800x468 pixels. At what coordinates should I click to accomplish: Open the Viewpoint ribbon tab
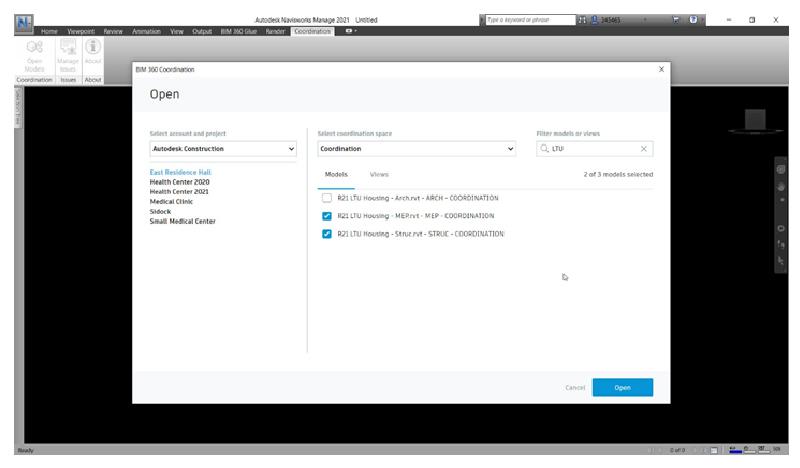pyautogui.click(x=81, y=32)
